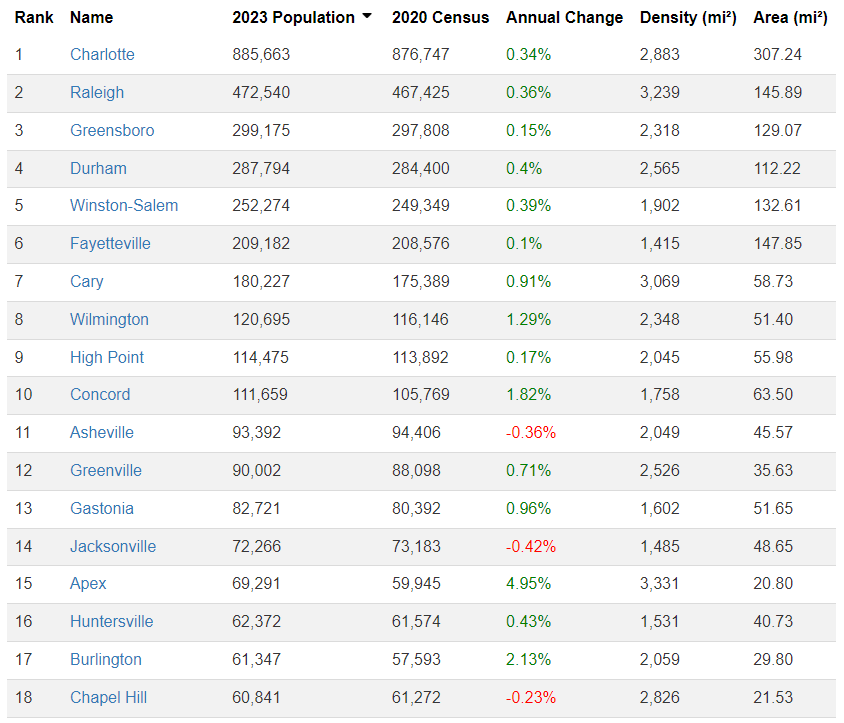Open the Huntersville link
This screenshot has width=844, height=723.
coord(111,621)
